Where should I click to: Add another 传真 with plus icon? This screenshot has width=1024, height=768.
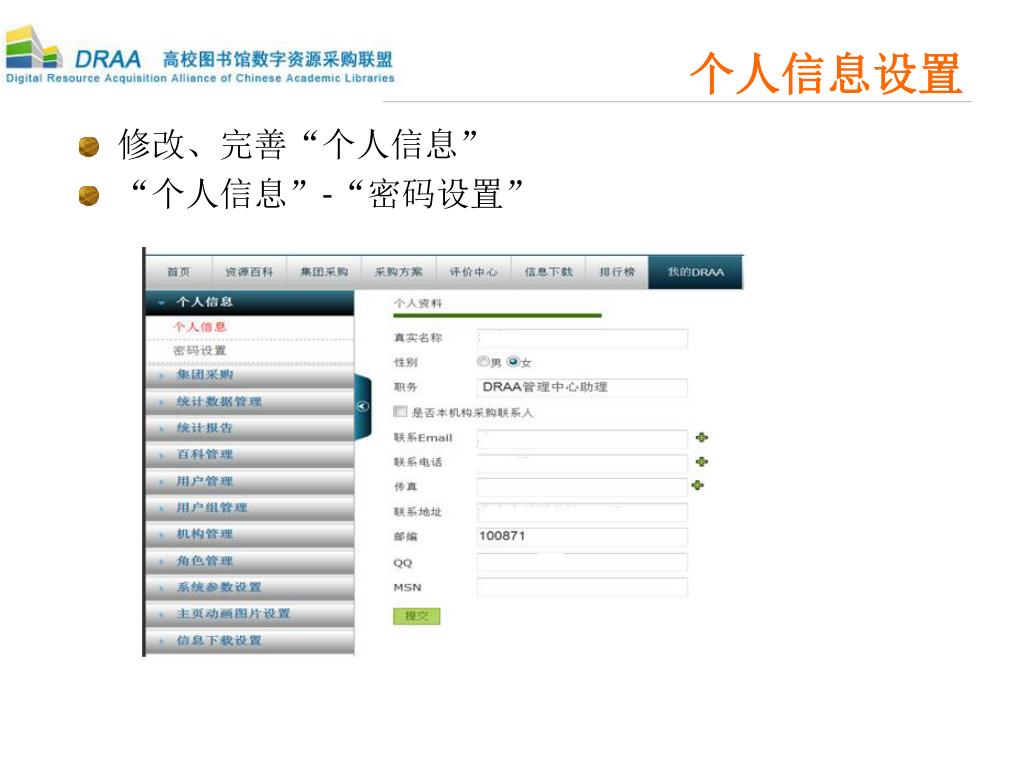[697, 485]
